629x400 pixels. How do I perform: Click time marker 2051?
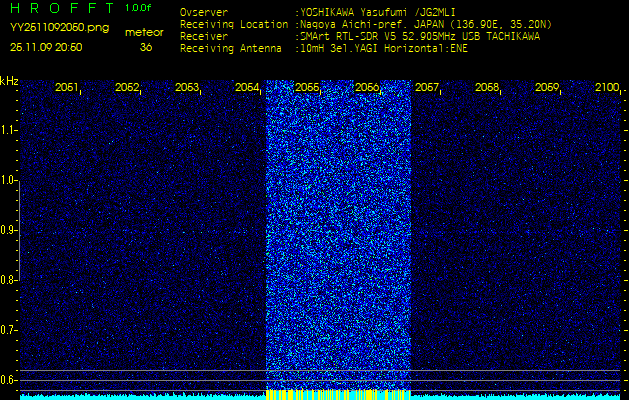click(x=67, y=87)
